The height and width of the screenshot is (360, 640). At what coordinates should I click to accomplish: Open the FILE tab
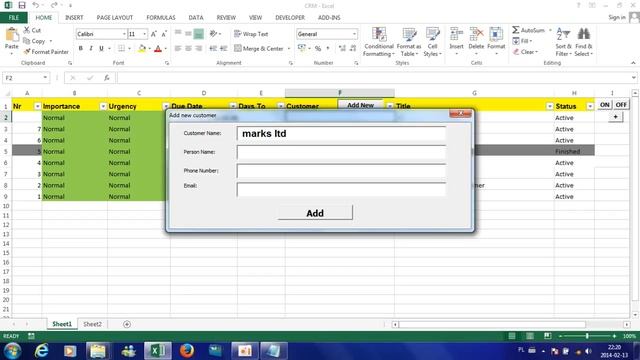tap(13, 18)
